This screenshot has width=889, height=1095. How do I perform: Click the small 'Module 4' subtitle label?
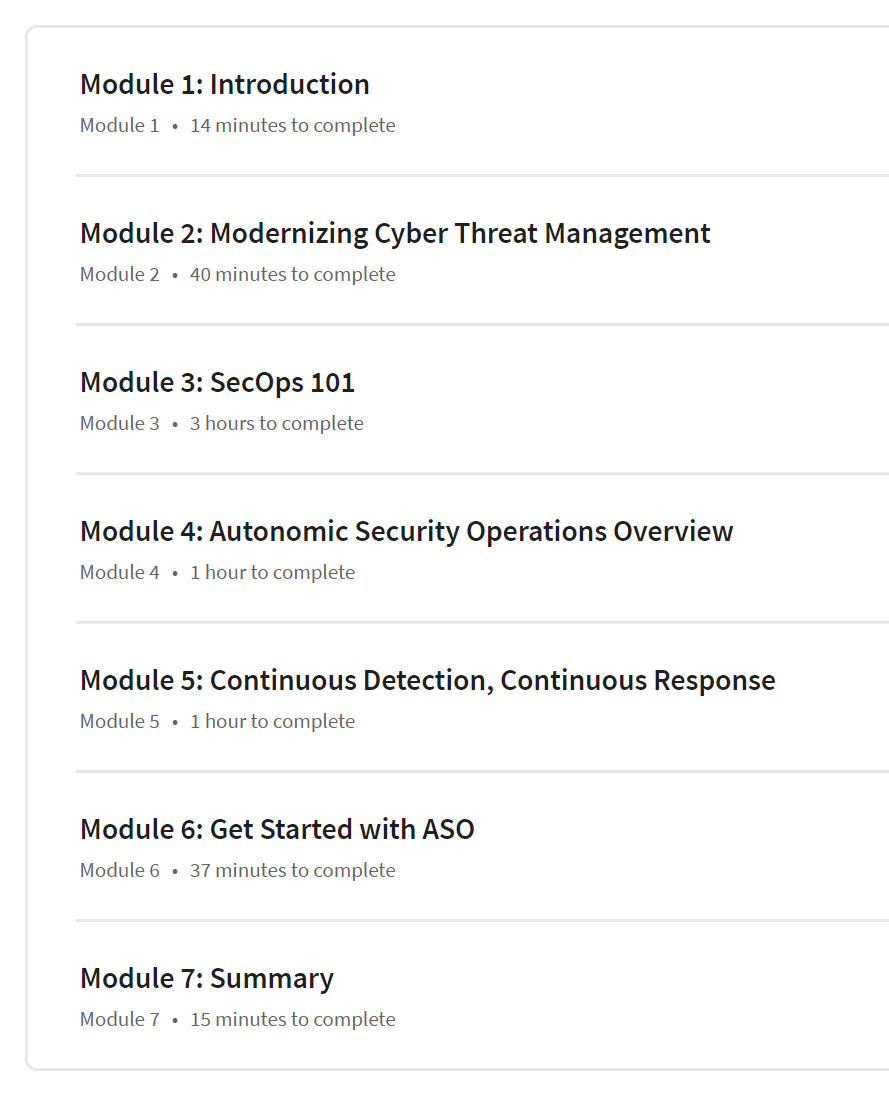click(x=119, y=573)
